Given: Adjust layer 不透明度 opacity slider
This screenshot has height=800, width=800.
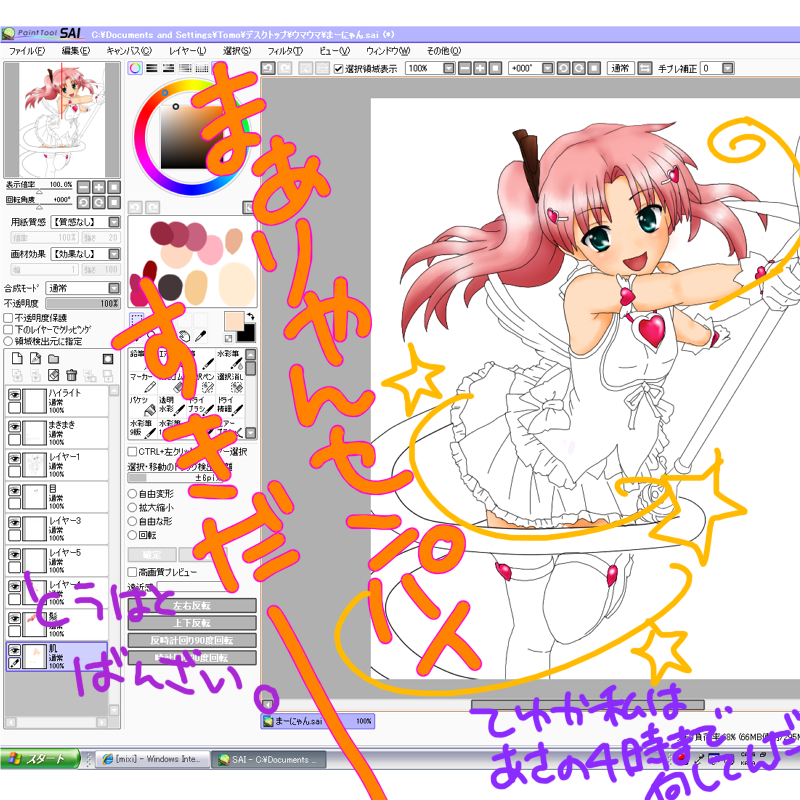Looking at the screenshot, I should [x=83, y=304].
